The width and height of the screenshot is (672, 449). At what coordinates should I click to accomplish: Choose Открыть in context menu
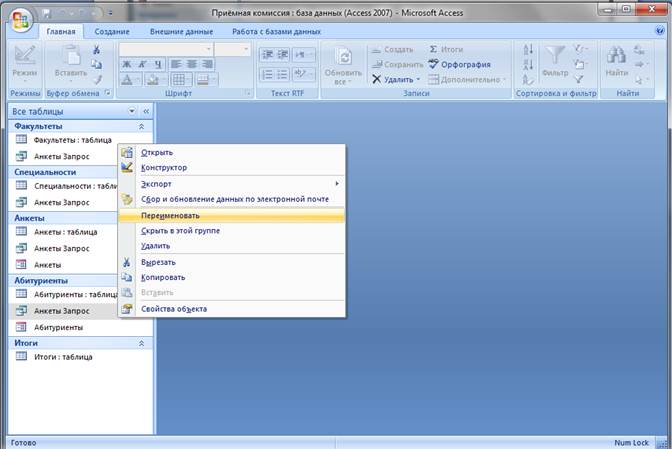pos(231,153)
